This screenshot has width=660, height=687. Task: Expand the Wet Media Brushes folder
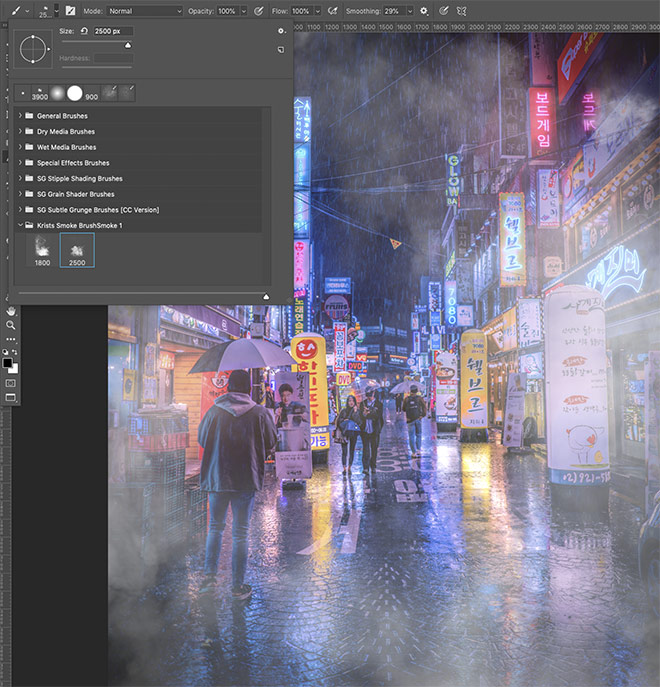pos(20,147)
